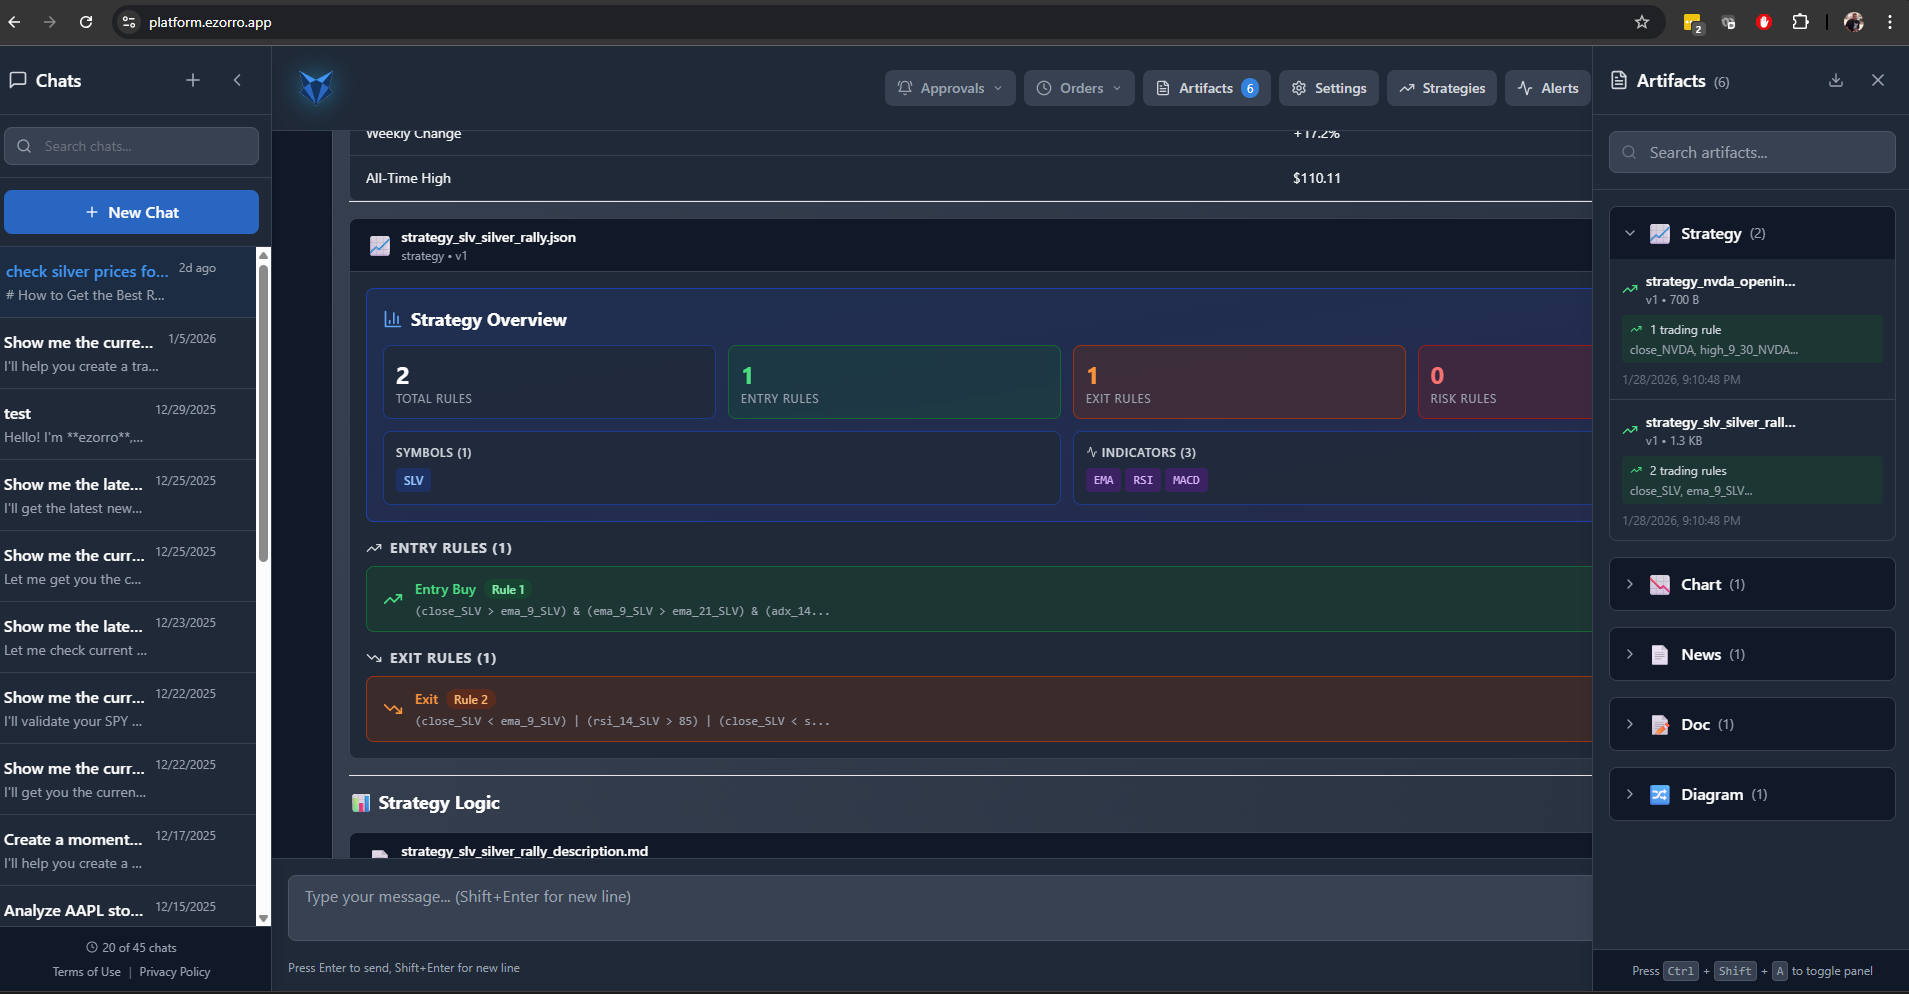
Task: Click the strategy_slv_silver_rally.json file icon
Action: 380,245
